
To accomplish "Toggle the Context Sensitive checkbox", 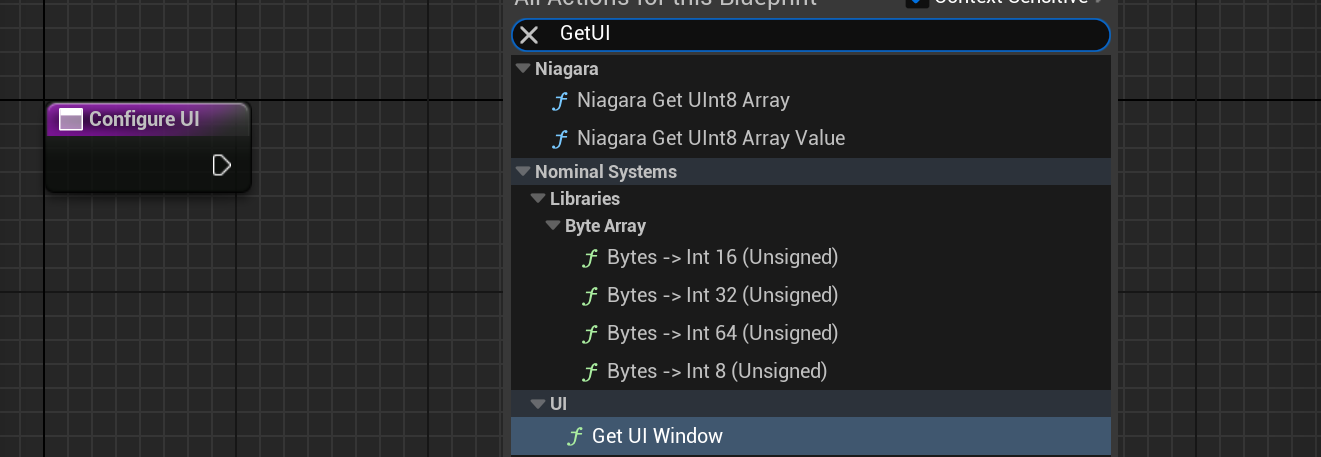I will point(915,3).
